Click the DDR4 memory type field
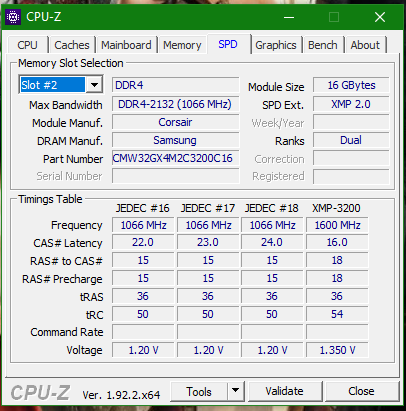This screenshot has height=411, width=406. 176,85
